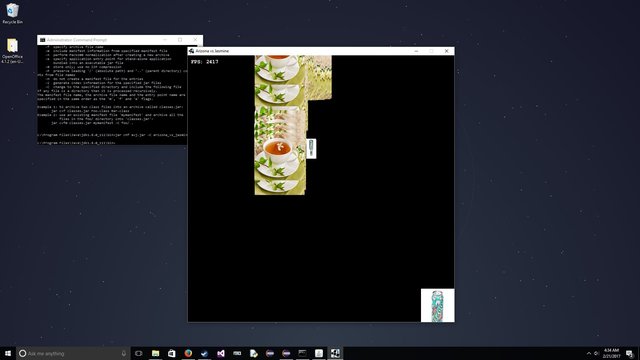The height and width of the screenshot is (360, 640).
Task: Open the Action Center notifications icon
Action: coord(629,353)
